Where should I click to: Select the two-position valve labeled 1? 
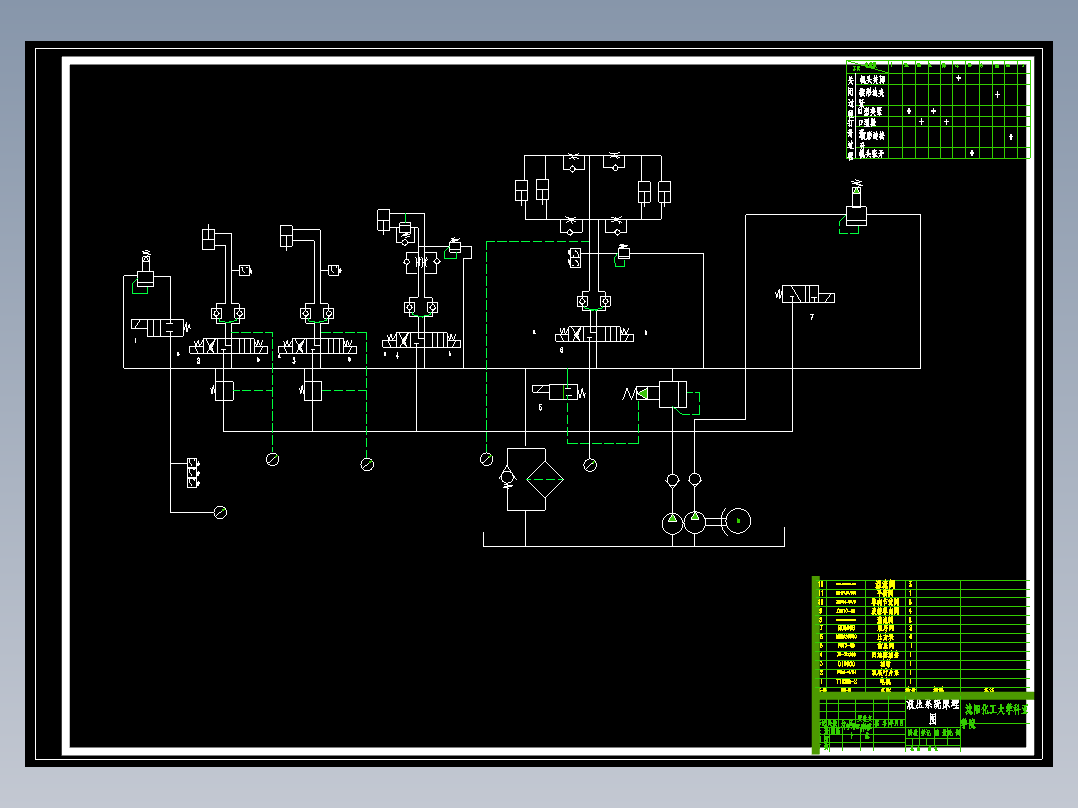coord(160,327)
